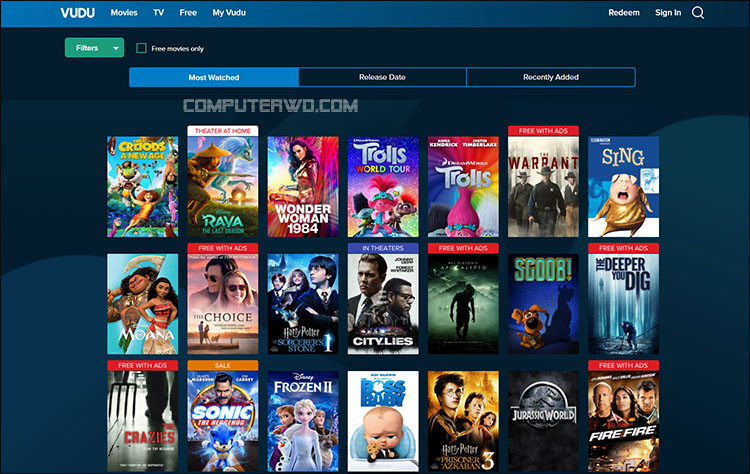
Task: Open the TV menu
Action: click(158, 13)
